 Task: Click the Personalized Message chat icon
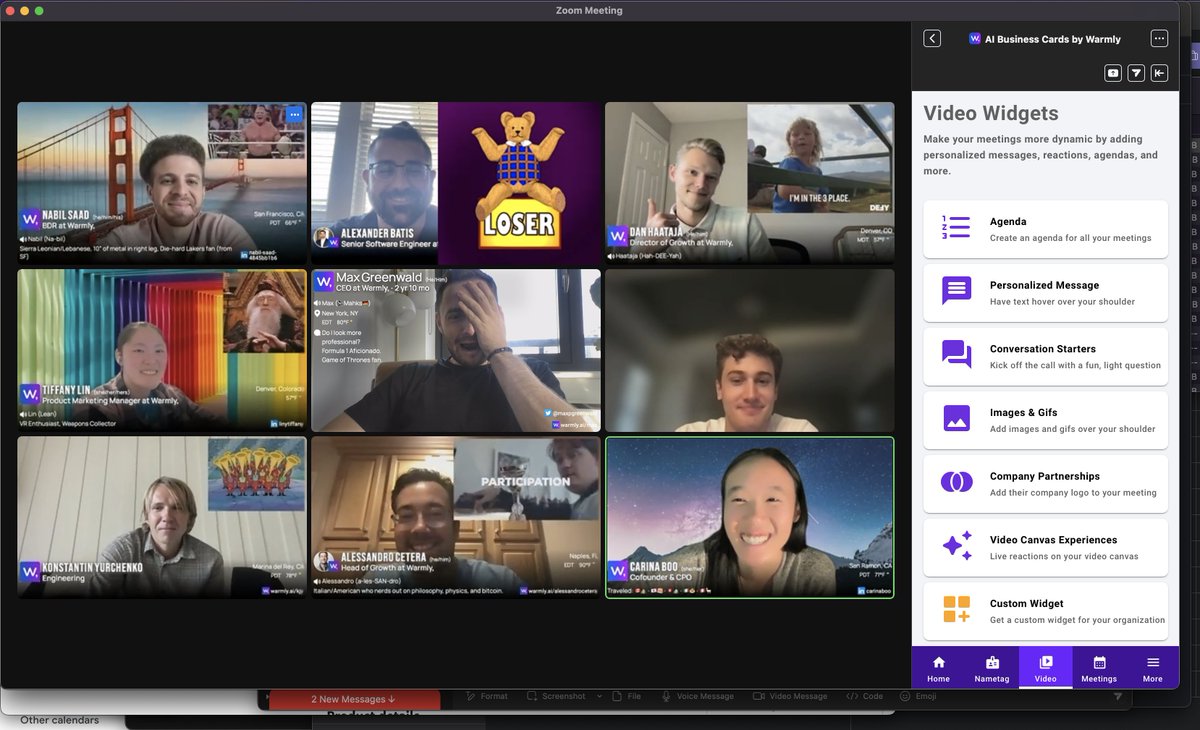[x=956, y=291]
